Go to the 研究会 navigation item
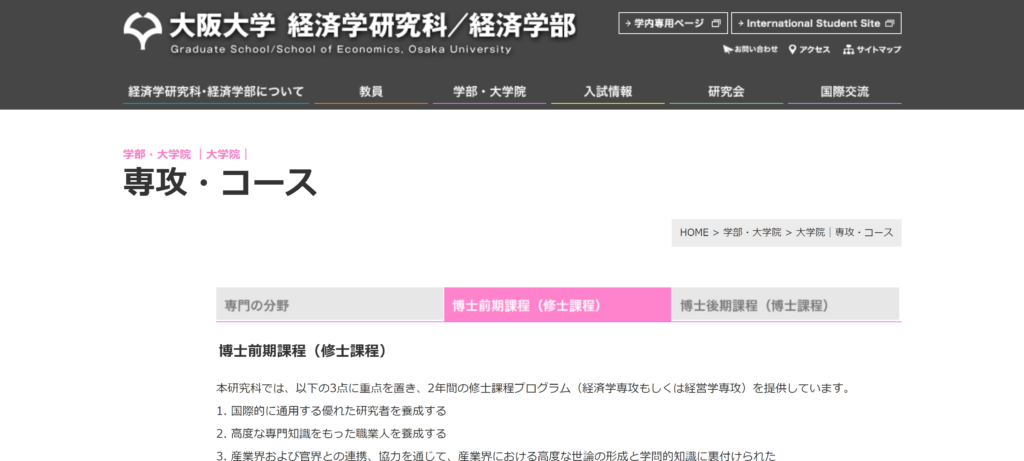Screen dimensions: 1024x461 click(x=726, y=92)
